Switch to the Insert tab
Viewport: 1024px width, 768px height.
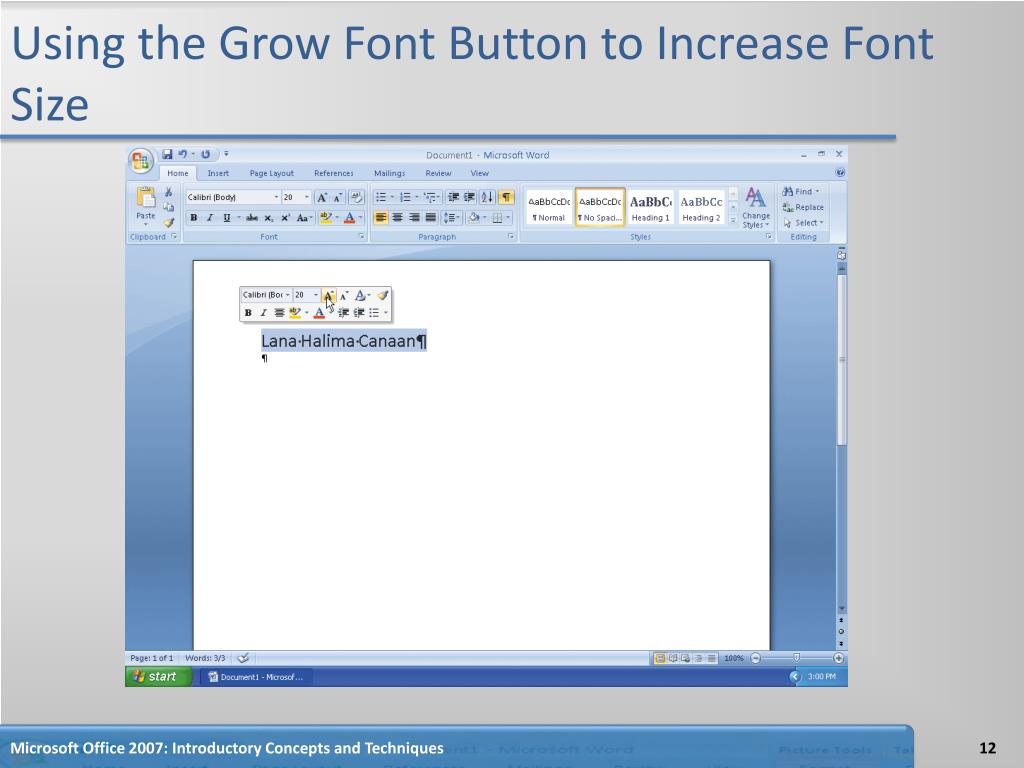[x=218, y=173]
